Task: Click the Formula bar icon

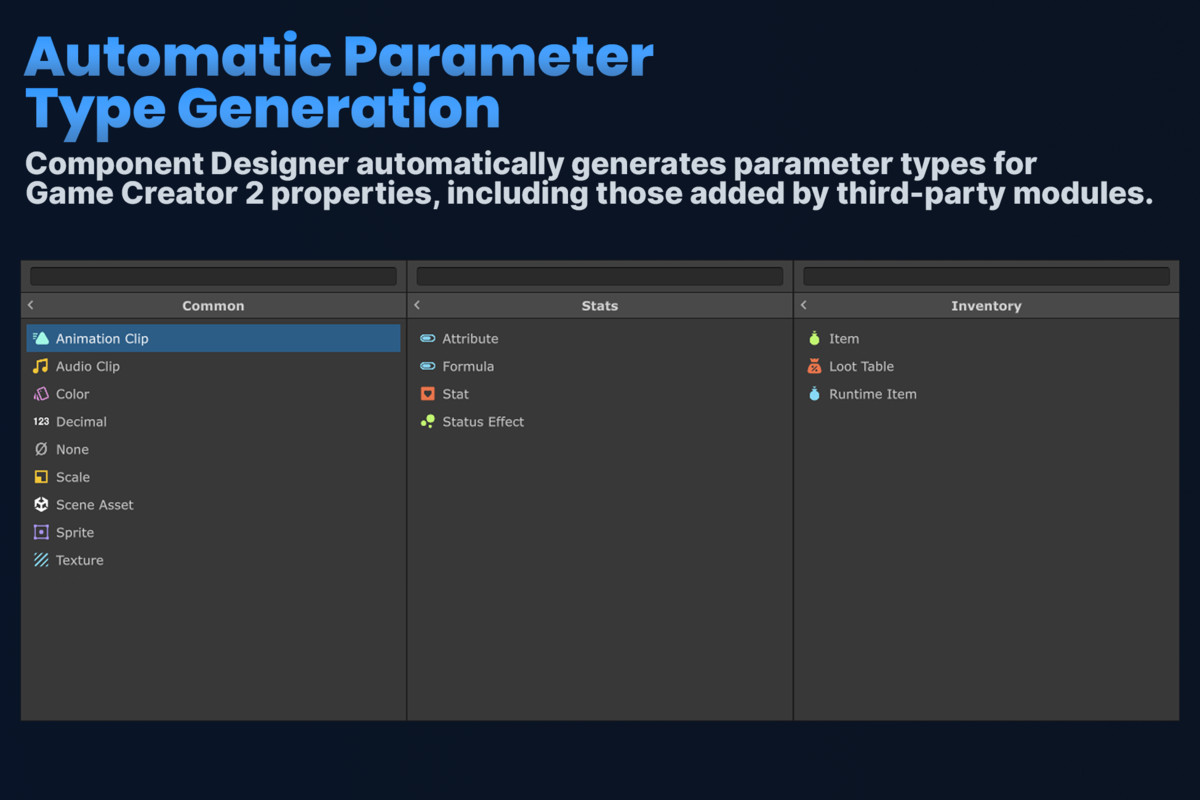Action: point(428,366)
